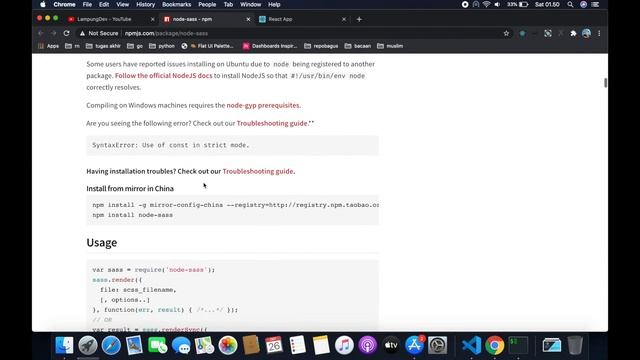Viewport: 640px width, 360px height.
Task: Open the node-gyp prerequisites link
Action: pos(263,105)
